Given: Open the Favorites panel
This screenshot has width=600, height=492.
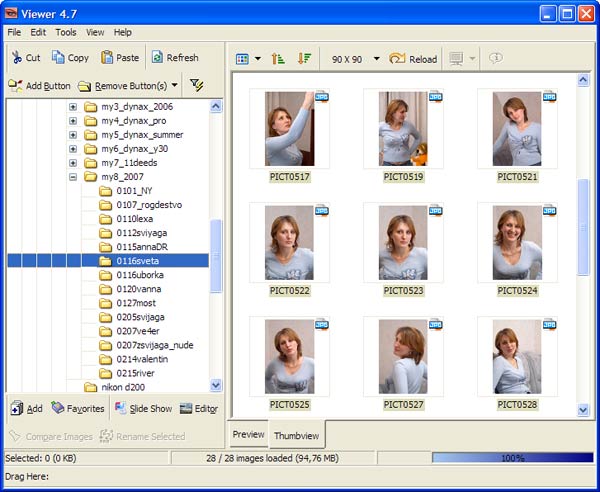Looking at the screenshot, I should (x=78, y=408).
